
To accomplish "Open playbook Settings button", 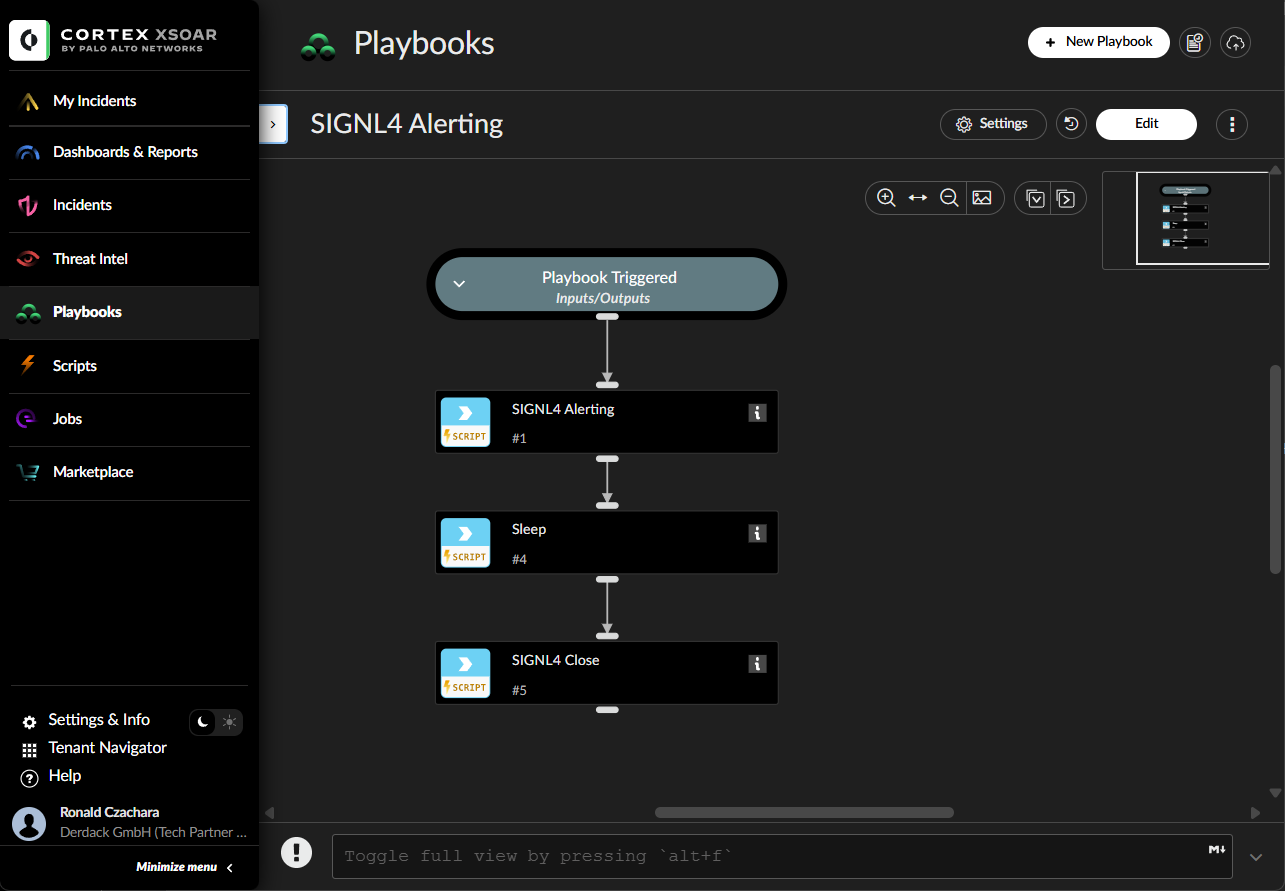I will tap(993, 124).
